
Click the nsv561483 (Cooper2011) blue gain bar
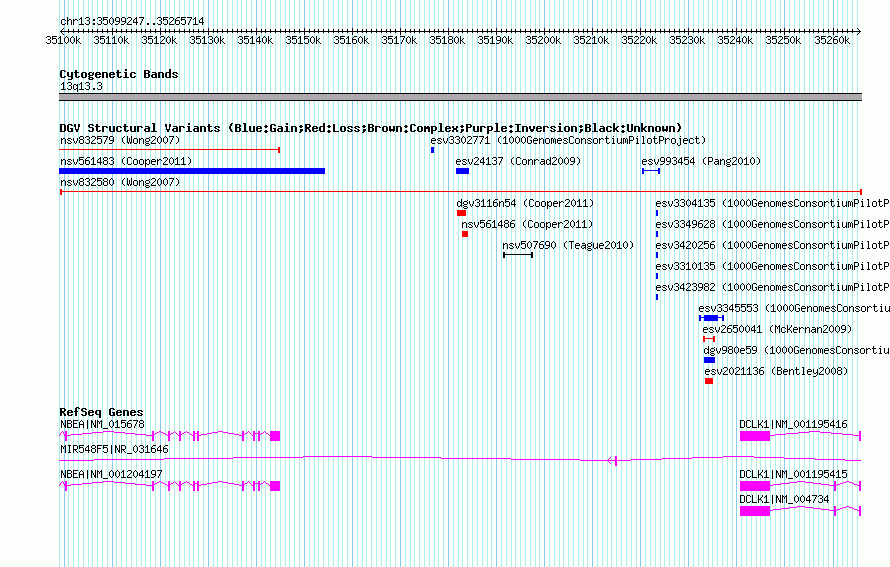(192, 171)
